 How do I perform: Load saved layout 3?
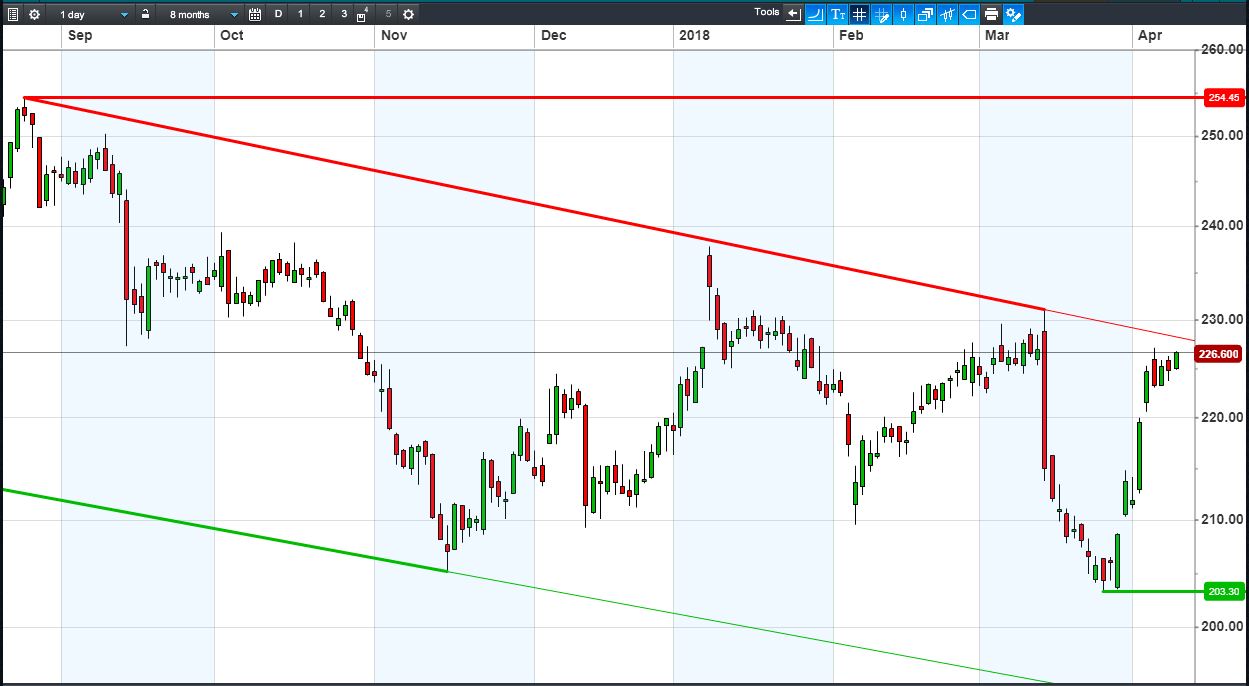click(x=344, y=14)
